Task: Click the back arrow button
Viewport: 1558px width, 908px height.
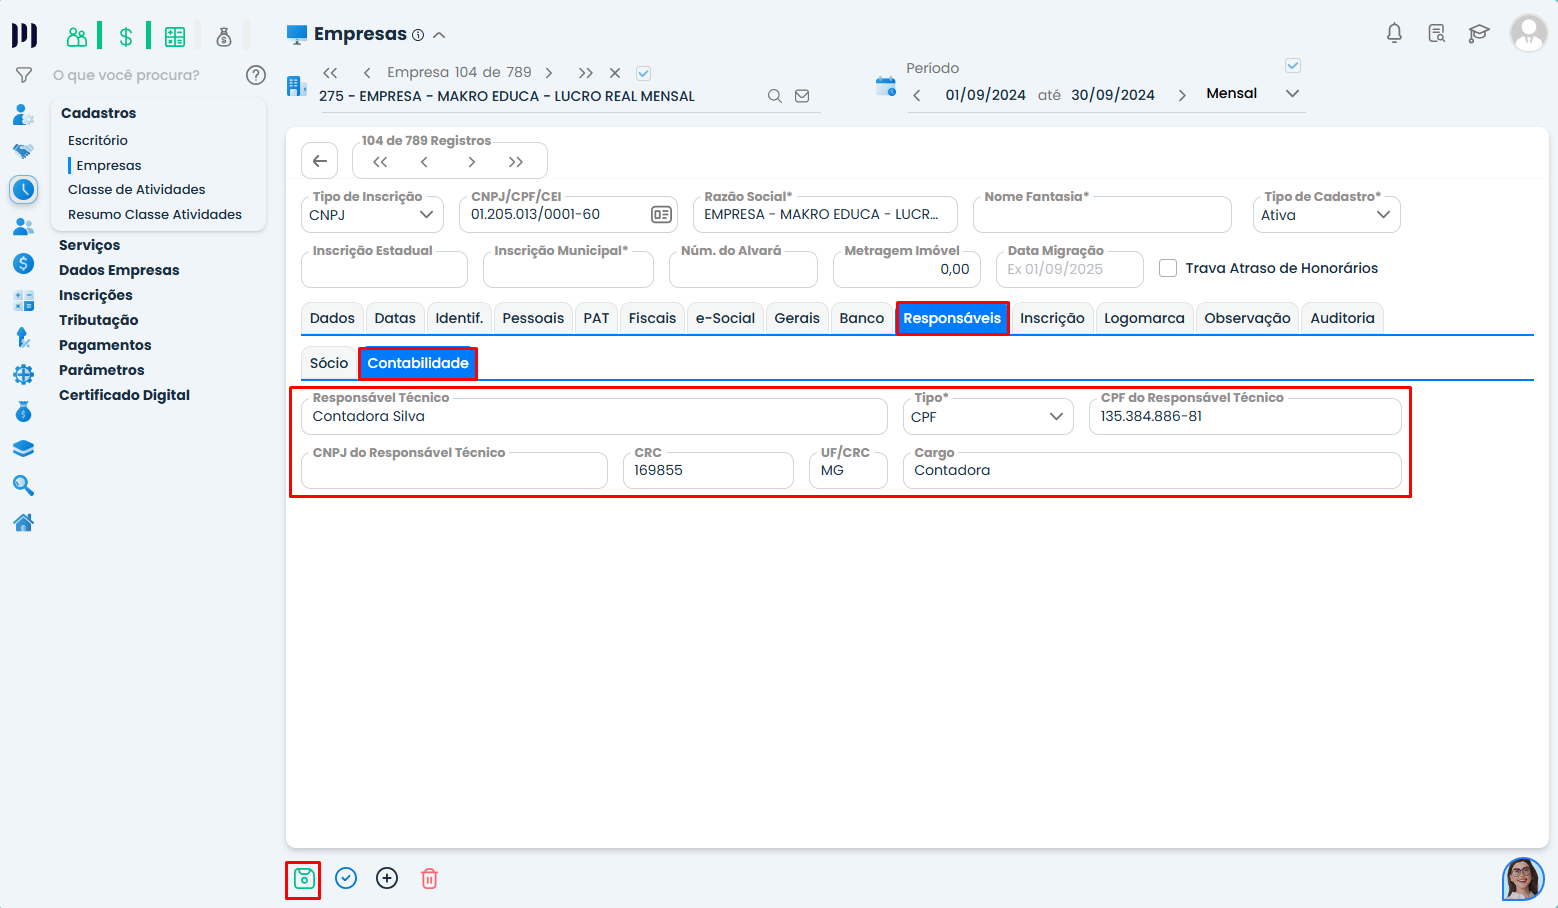Action: coord(320,161)
